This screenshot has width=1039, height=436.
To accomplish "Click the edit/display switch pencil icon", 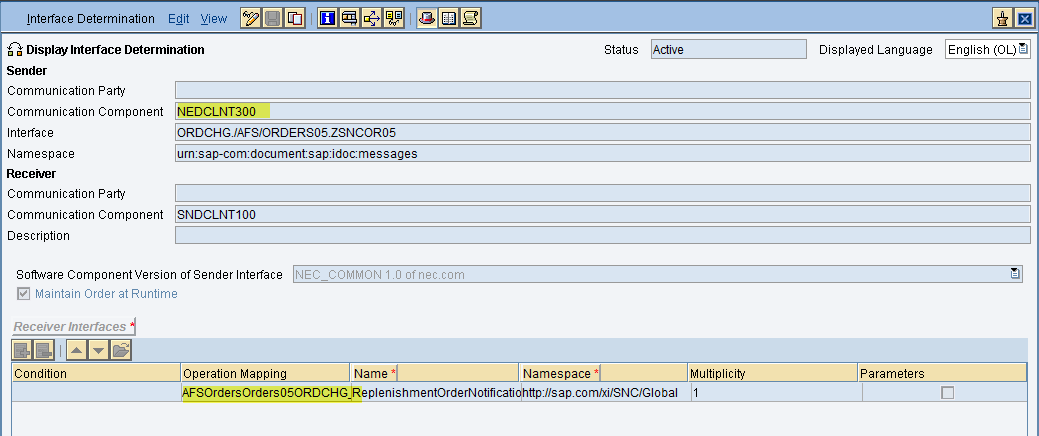I will click(x=251, y=18).
